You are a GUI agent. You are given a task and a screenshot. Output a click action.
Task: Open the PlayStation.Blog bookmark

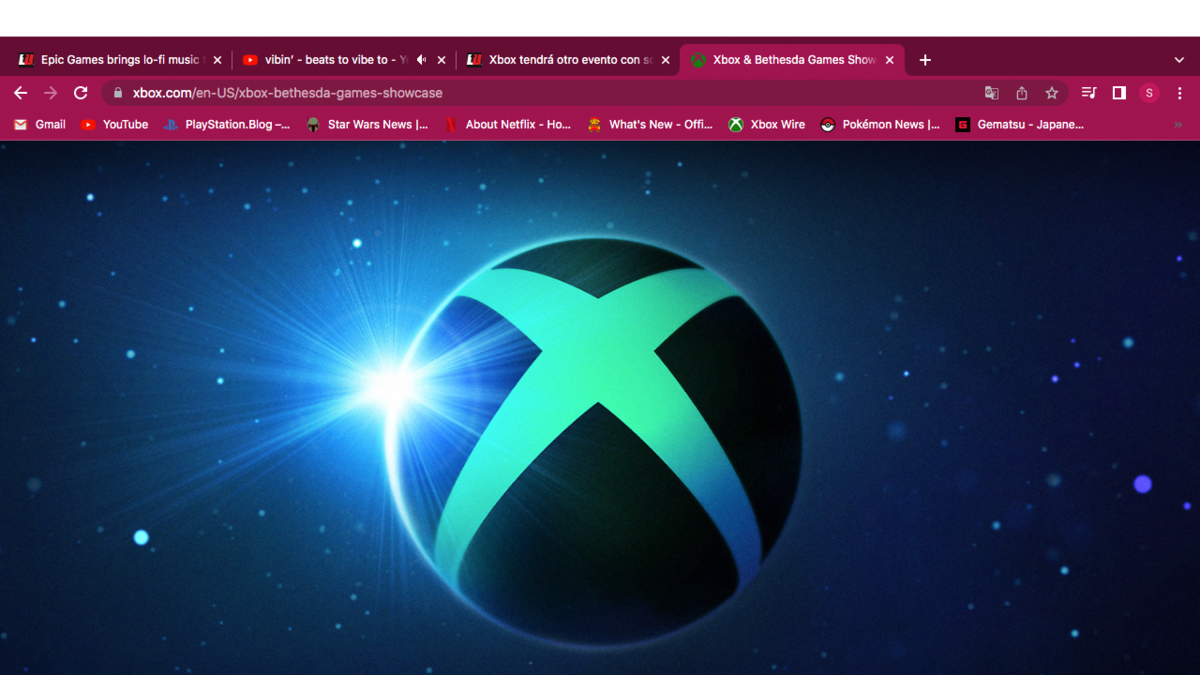[x=227, y=125]
